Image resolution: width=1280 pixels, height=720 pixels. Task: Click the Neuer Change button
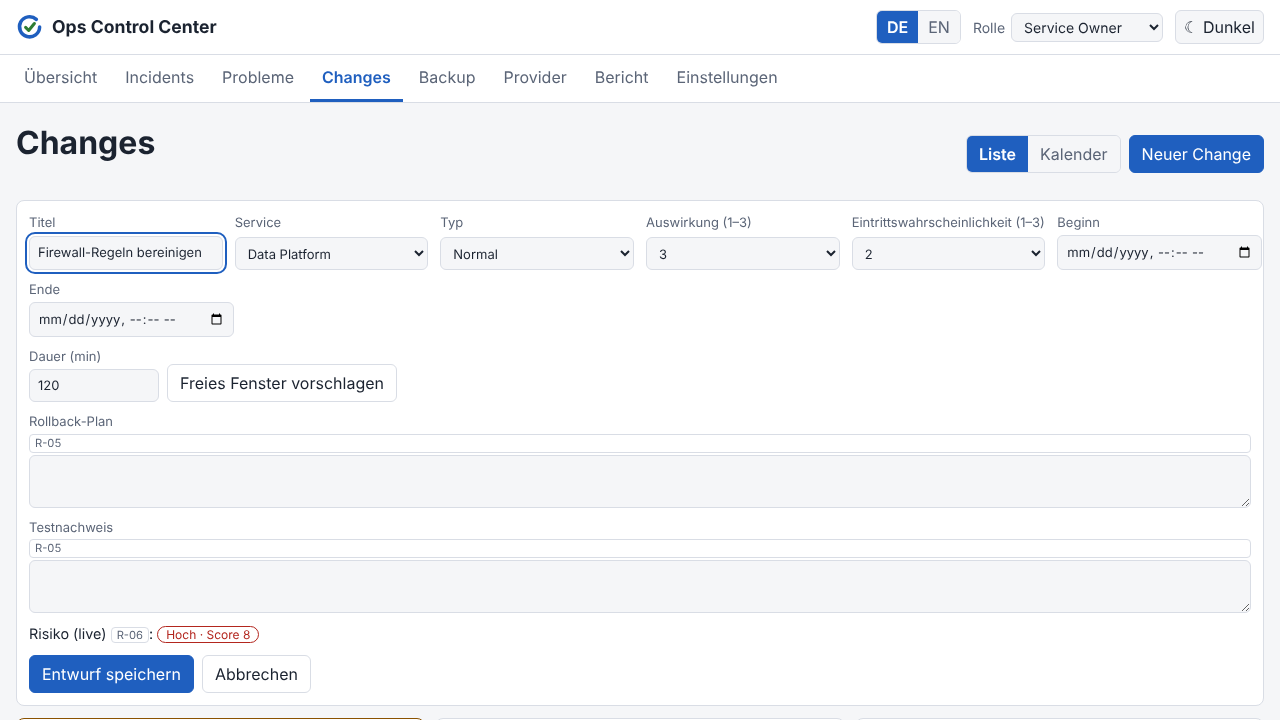tap(1196, 154)
